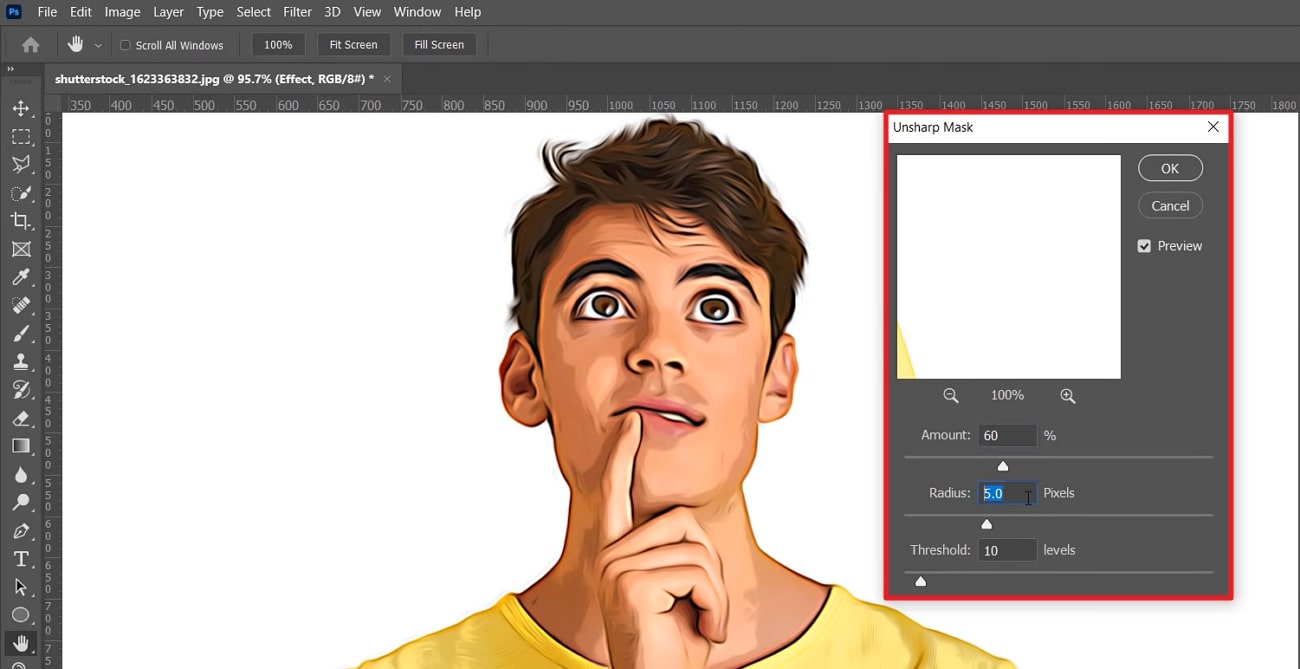The image size is (1300, 669).
Task: Click the Threshold input field
Action: click(1007, 550)
